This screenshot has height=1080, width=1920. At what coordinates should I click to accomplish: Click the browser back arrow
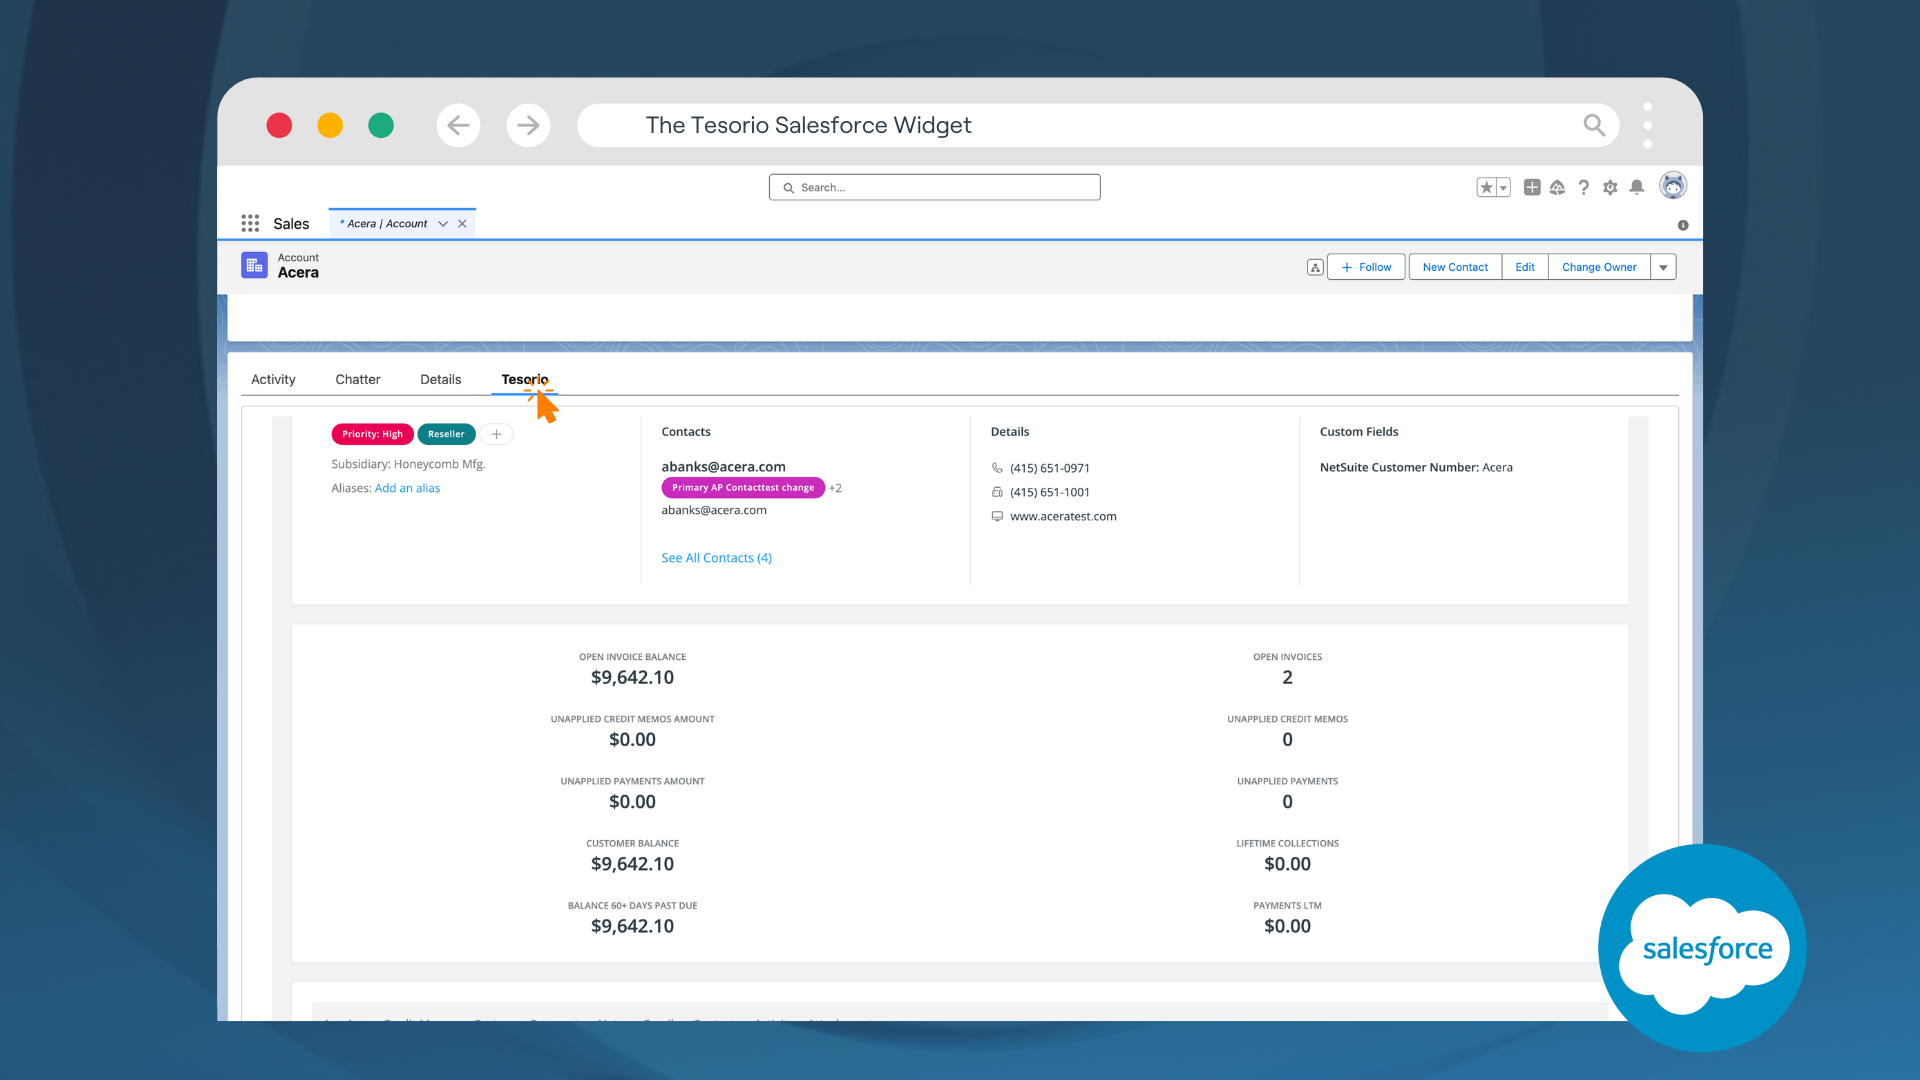[458, 125]
